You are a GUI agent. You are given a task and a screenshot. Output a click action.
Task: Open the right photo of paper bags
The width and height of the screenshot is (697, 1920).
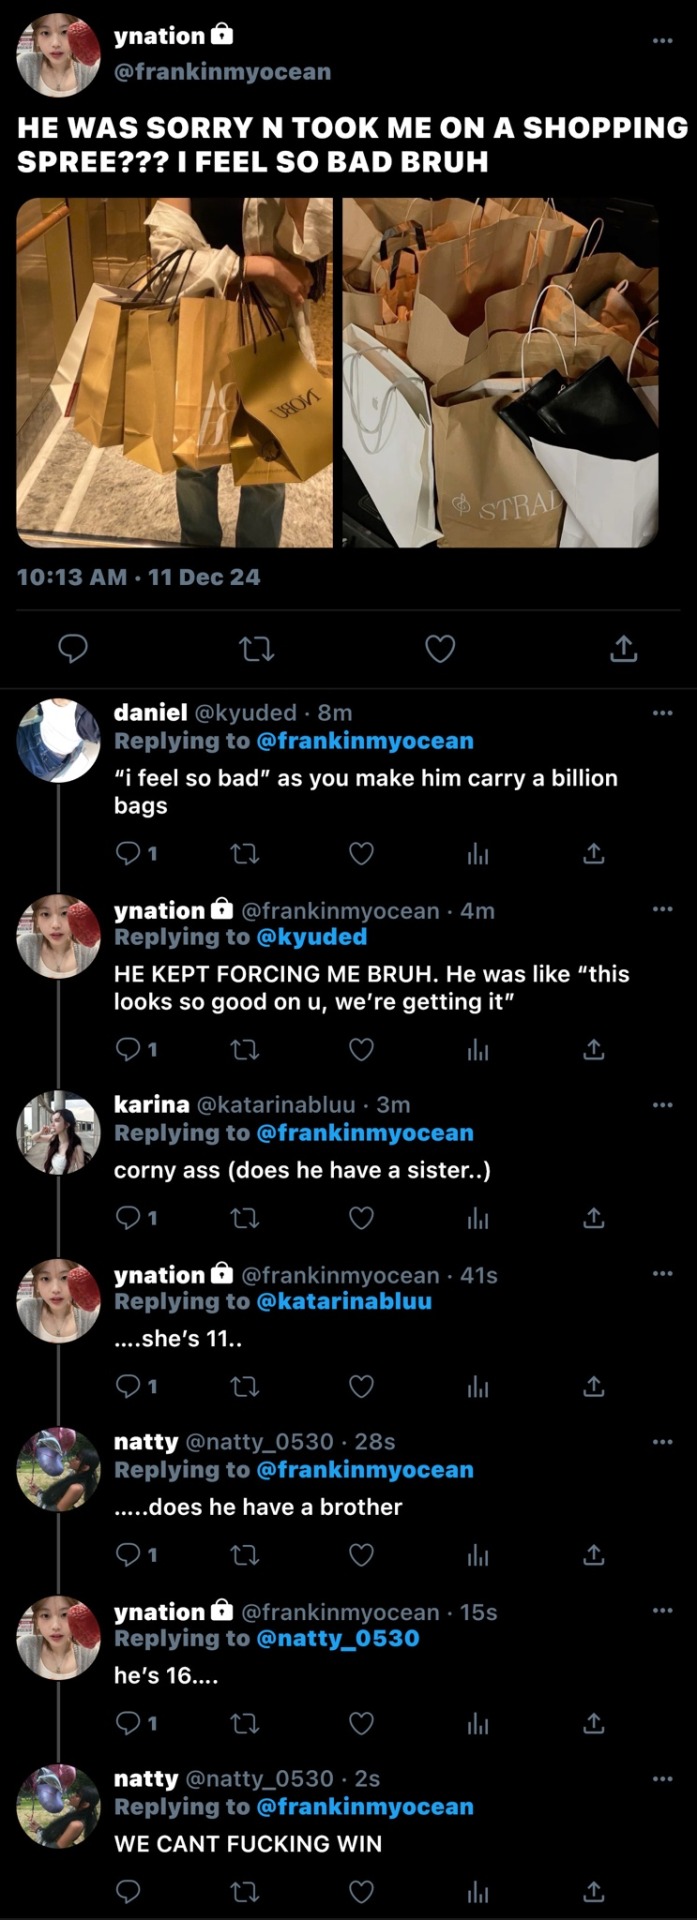500,372
